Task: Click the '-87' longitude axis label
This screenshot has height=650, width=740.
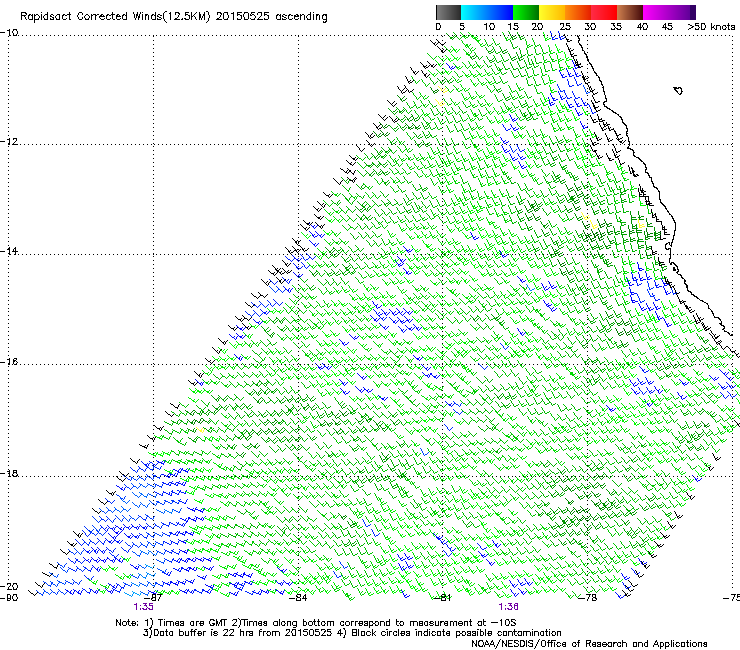Action: pyautogui.click(x=153, y=598)
